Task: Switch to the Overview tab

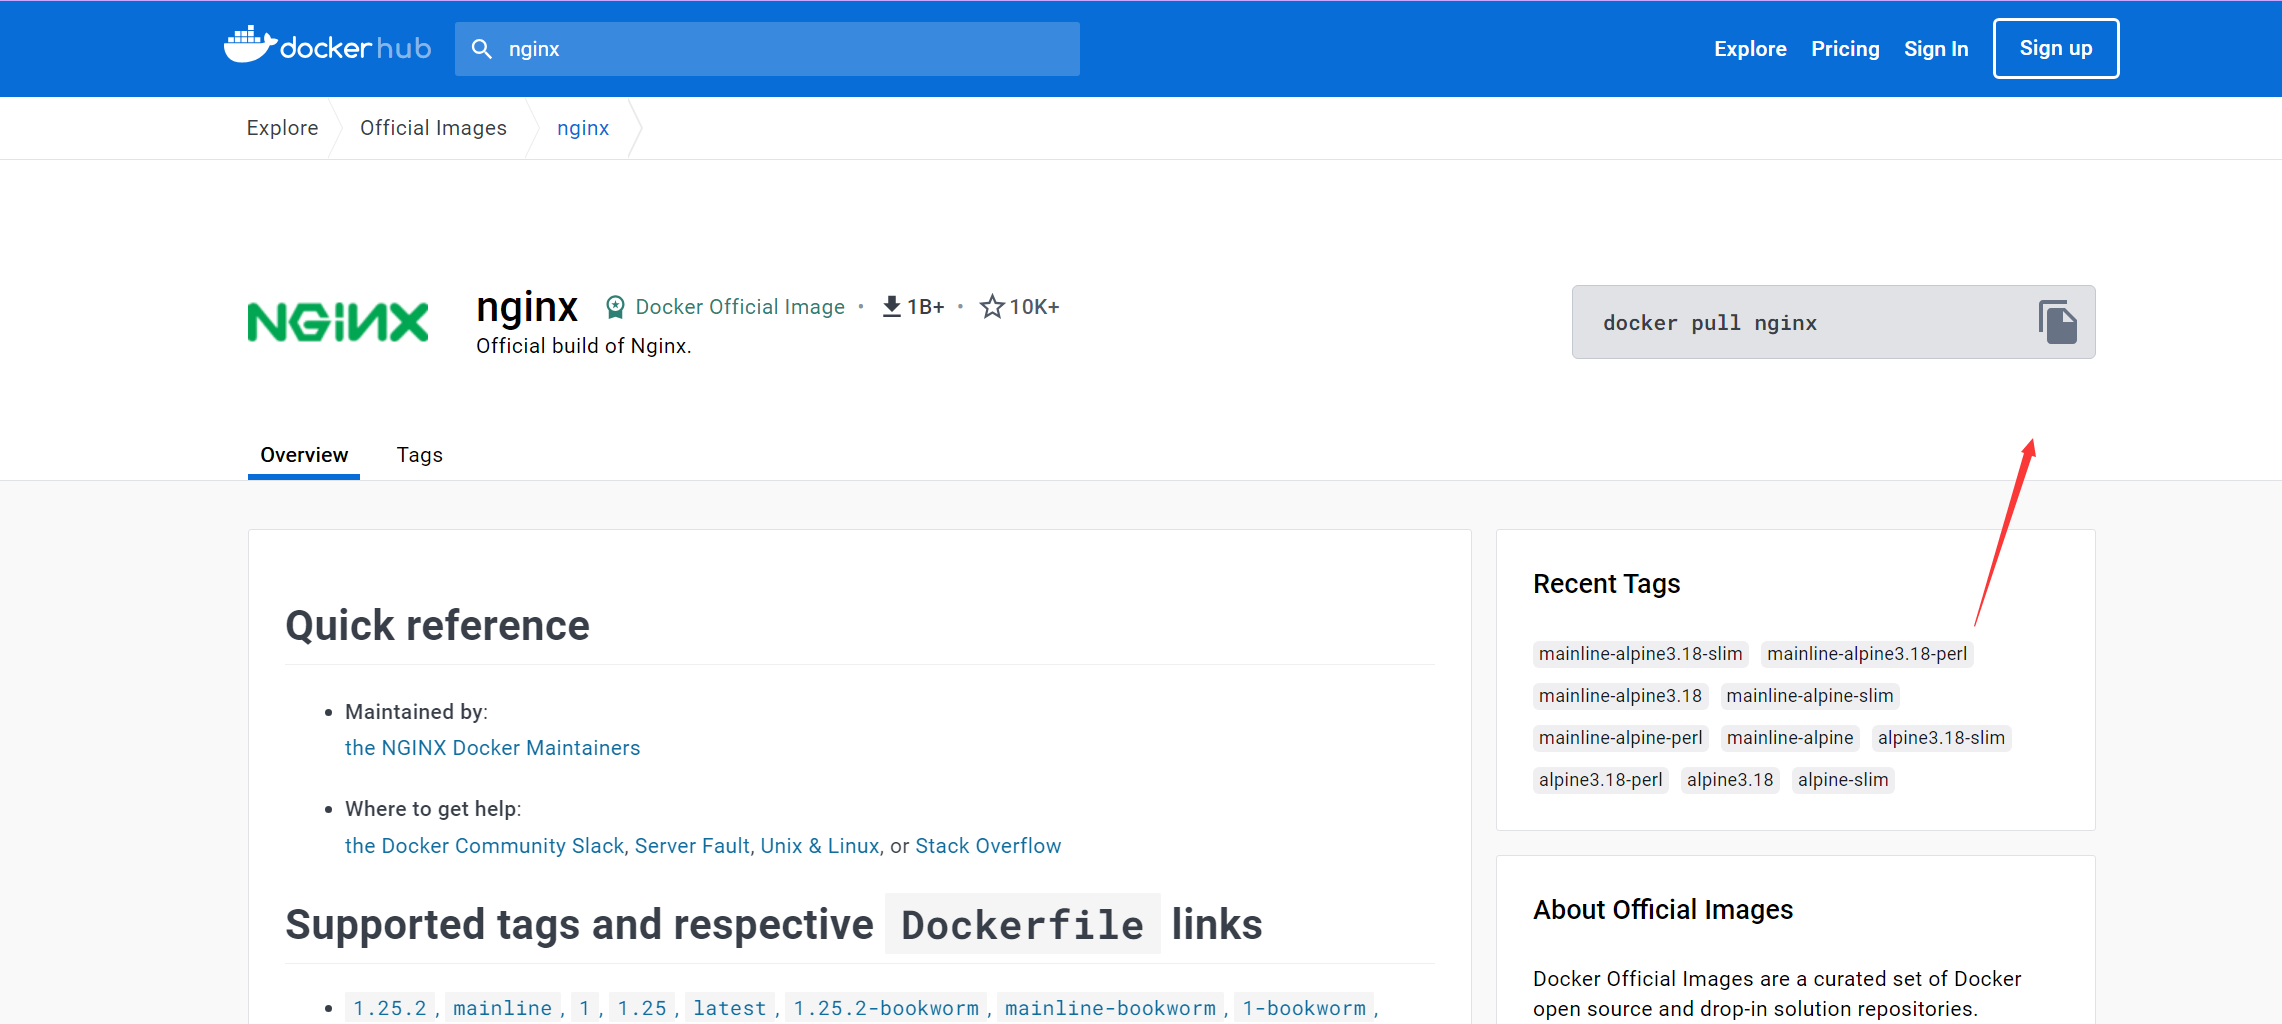Action: click(x=304, y=455)
